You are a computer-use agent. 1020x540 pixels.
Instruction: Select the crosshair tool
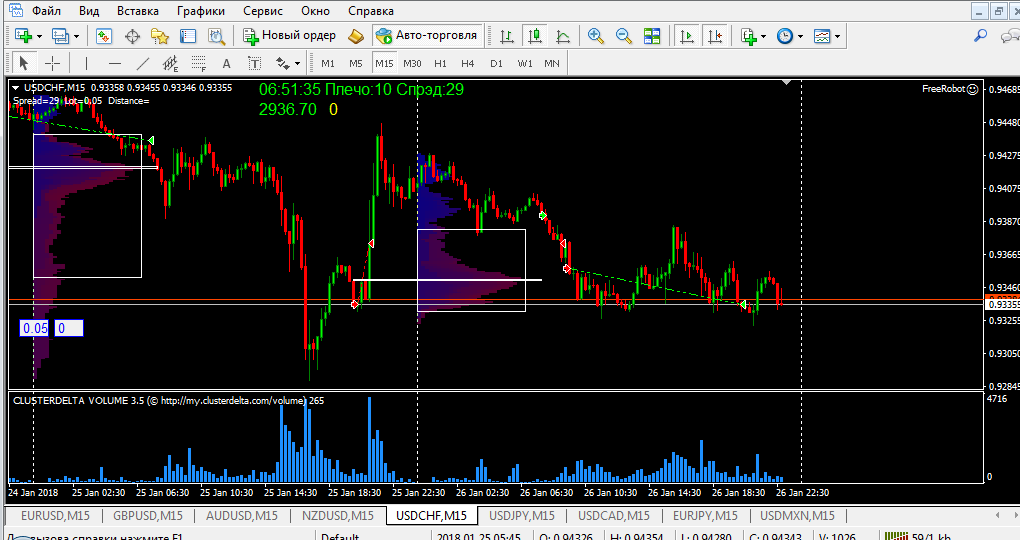[x=52, y=63]
